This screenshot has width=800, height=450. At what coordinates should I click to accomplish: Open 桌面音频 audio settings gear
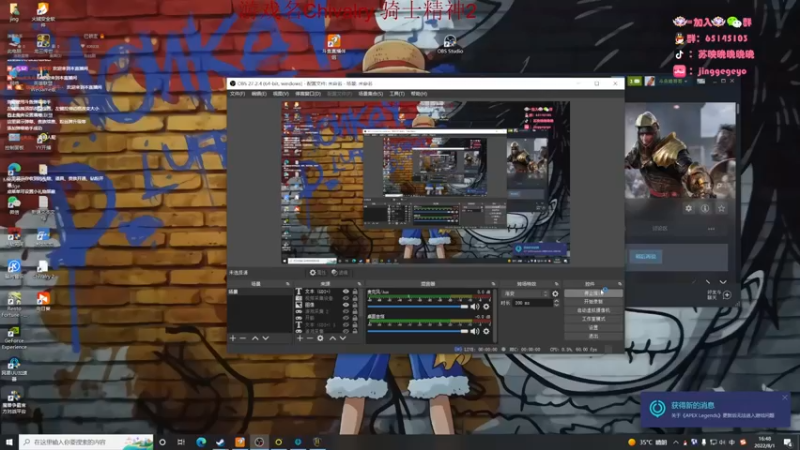coord(486,331)
